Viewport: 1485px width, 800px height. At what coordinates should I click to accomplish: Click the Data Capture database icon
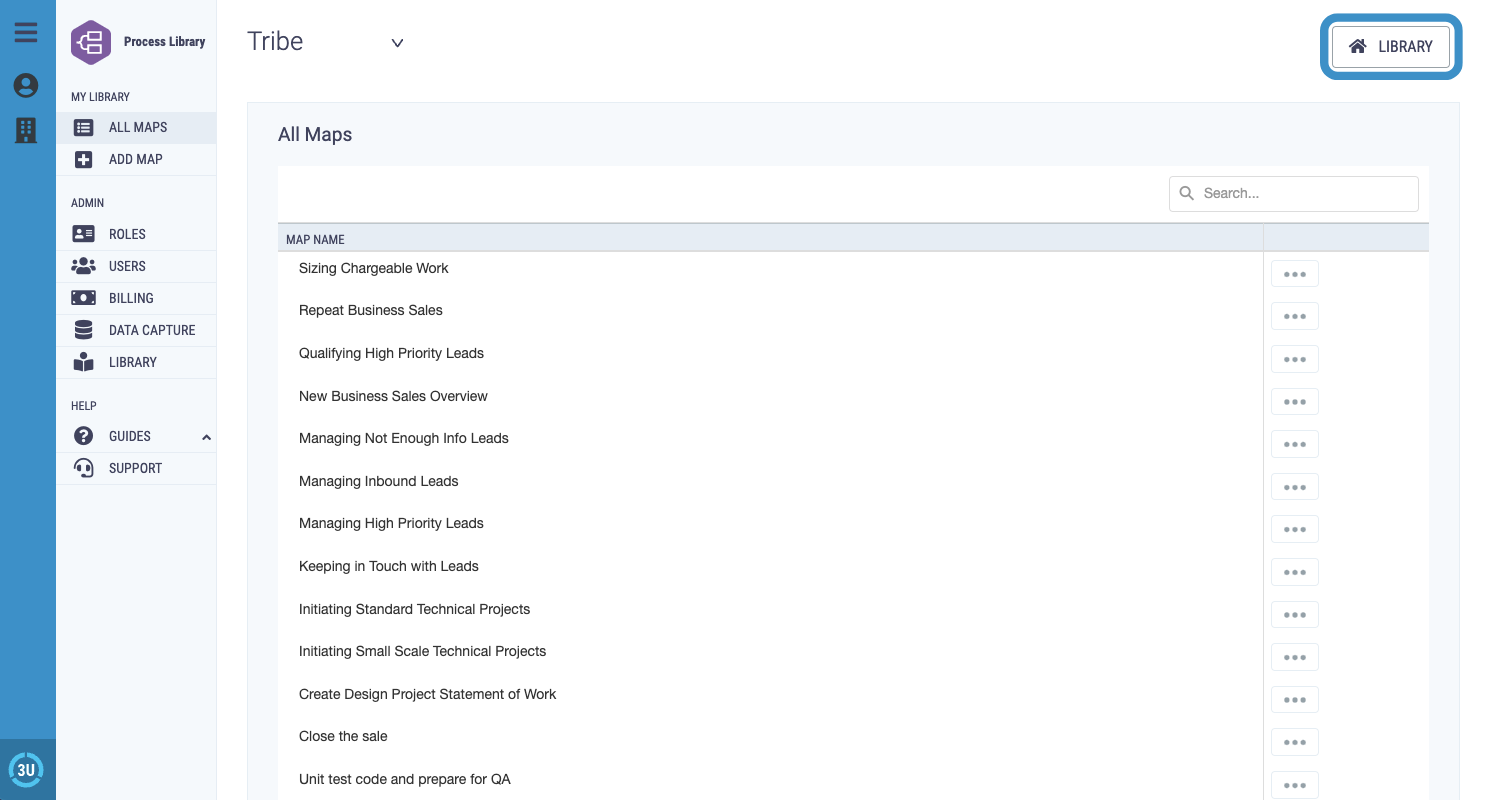click(x=84, y=330)
